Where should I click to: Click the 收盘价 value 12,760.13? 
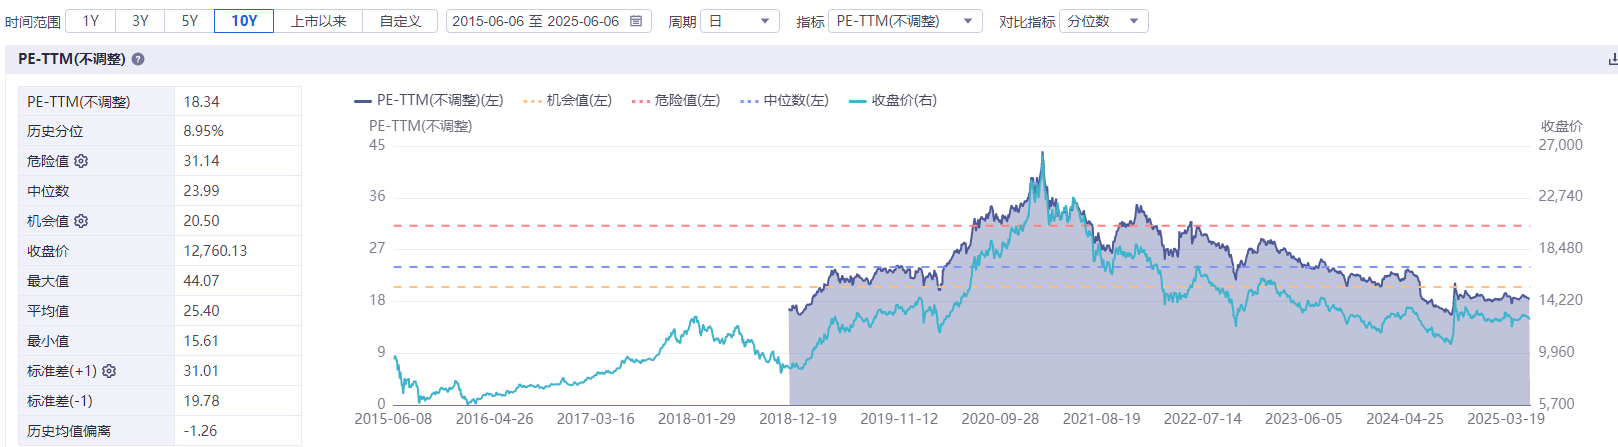pos(216,251)
